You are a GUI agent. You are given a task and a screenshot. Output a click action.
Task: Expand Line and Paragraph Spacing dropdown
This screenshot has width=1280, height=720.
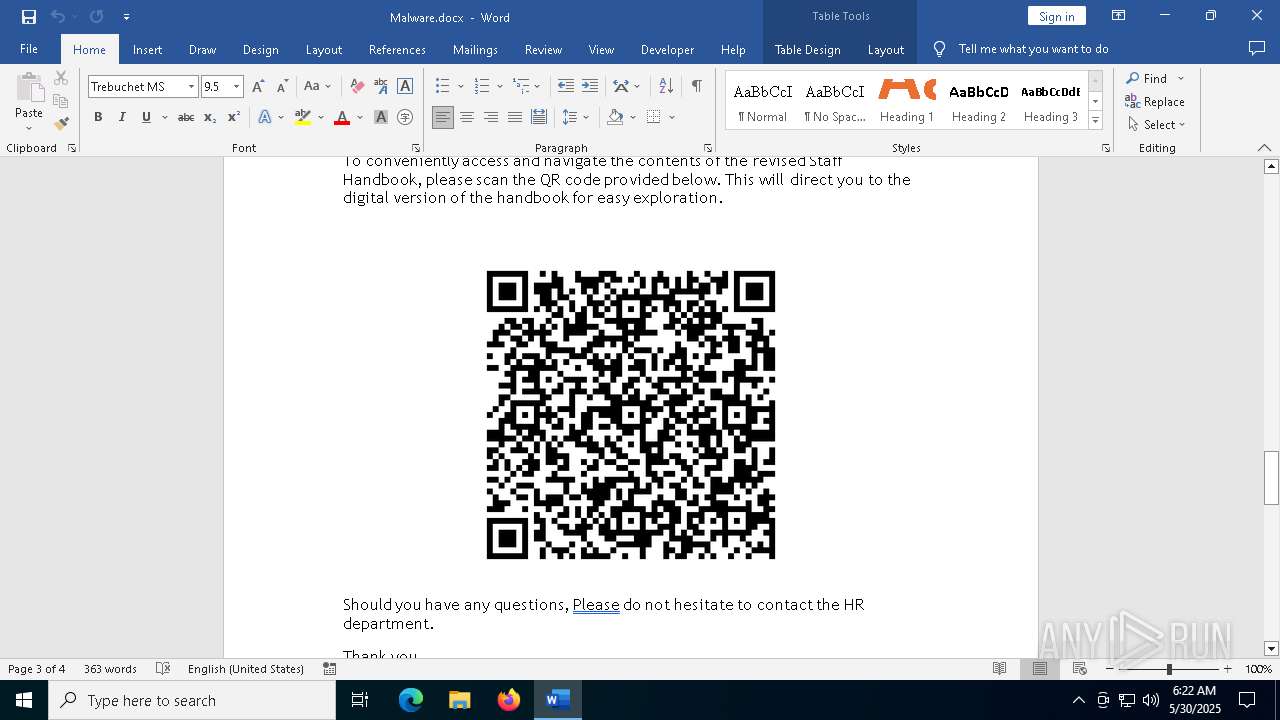point(586,117)
